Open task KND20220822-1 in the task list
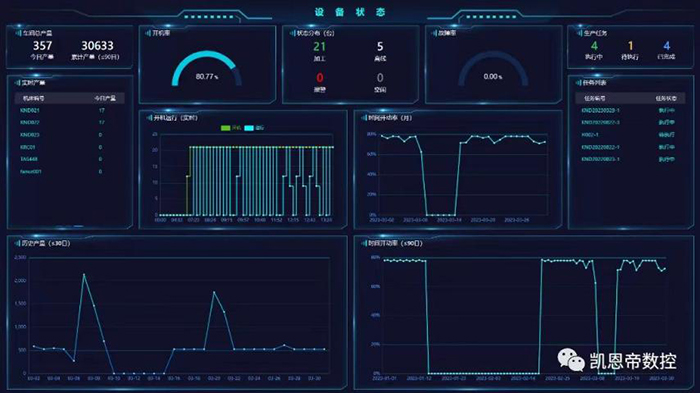Viewport: 700px width, 393px height. click(x=629, y=147)
